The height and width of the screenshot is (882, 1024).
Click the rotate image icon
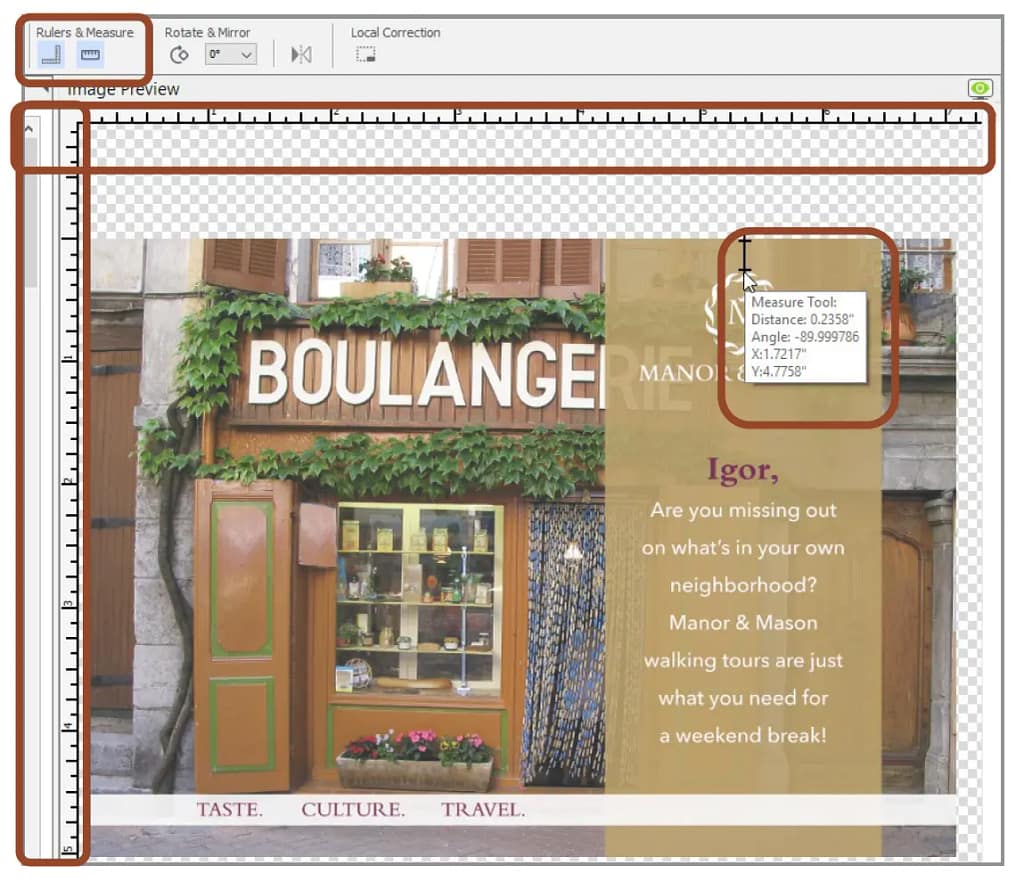click(x=179, y=55)
